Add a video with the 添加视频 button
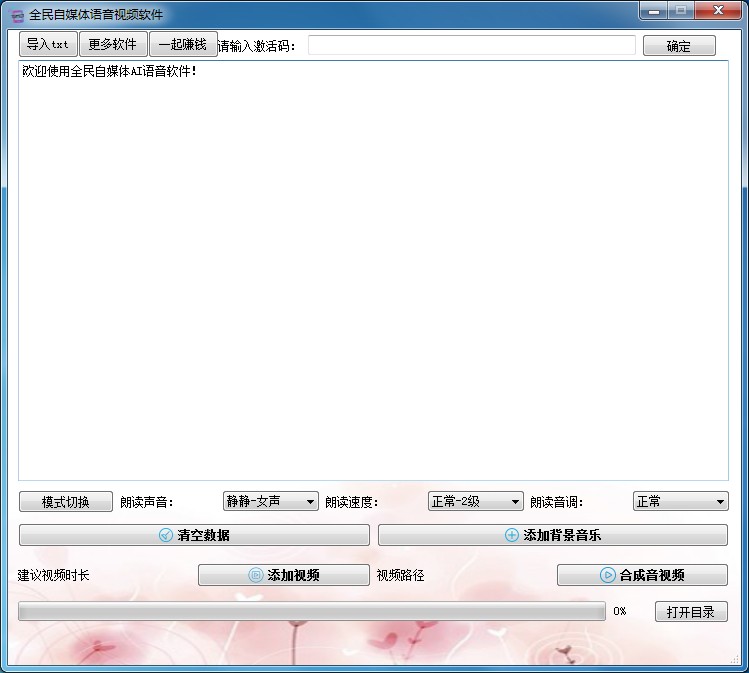This screenshot has width=749, height=673. click(284, 575)
